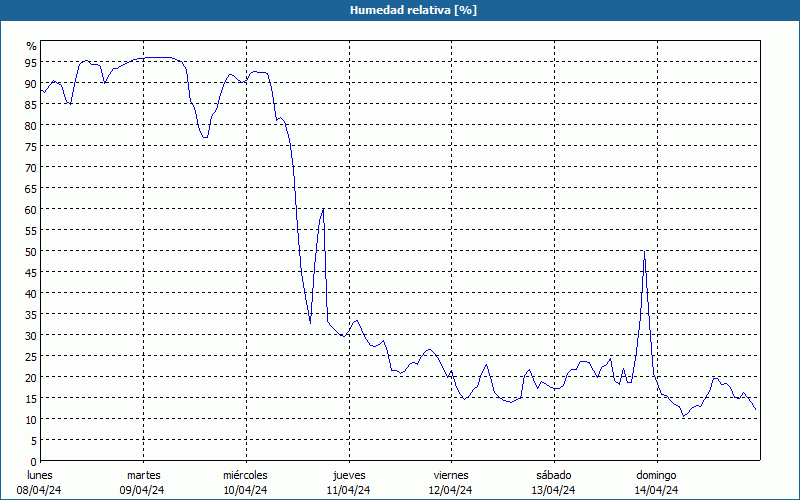800x500 pixels.
Task: Click the 'jueves' day label
Action: 349,475
